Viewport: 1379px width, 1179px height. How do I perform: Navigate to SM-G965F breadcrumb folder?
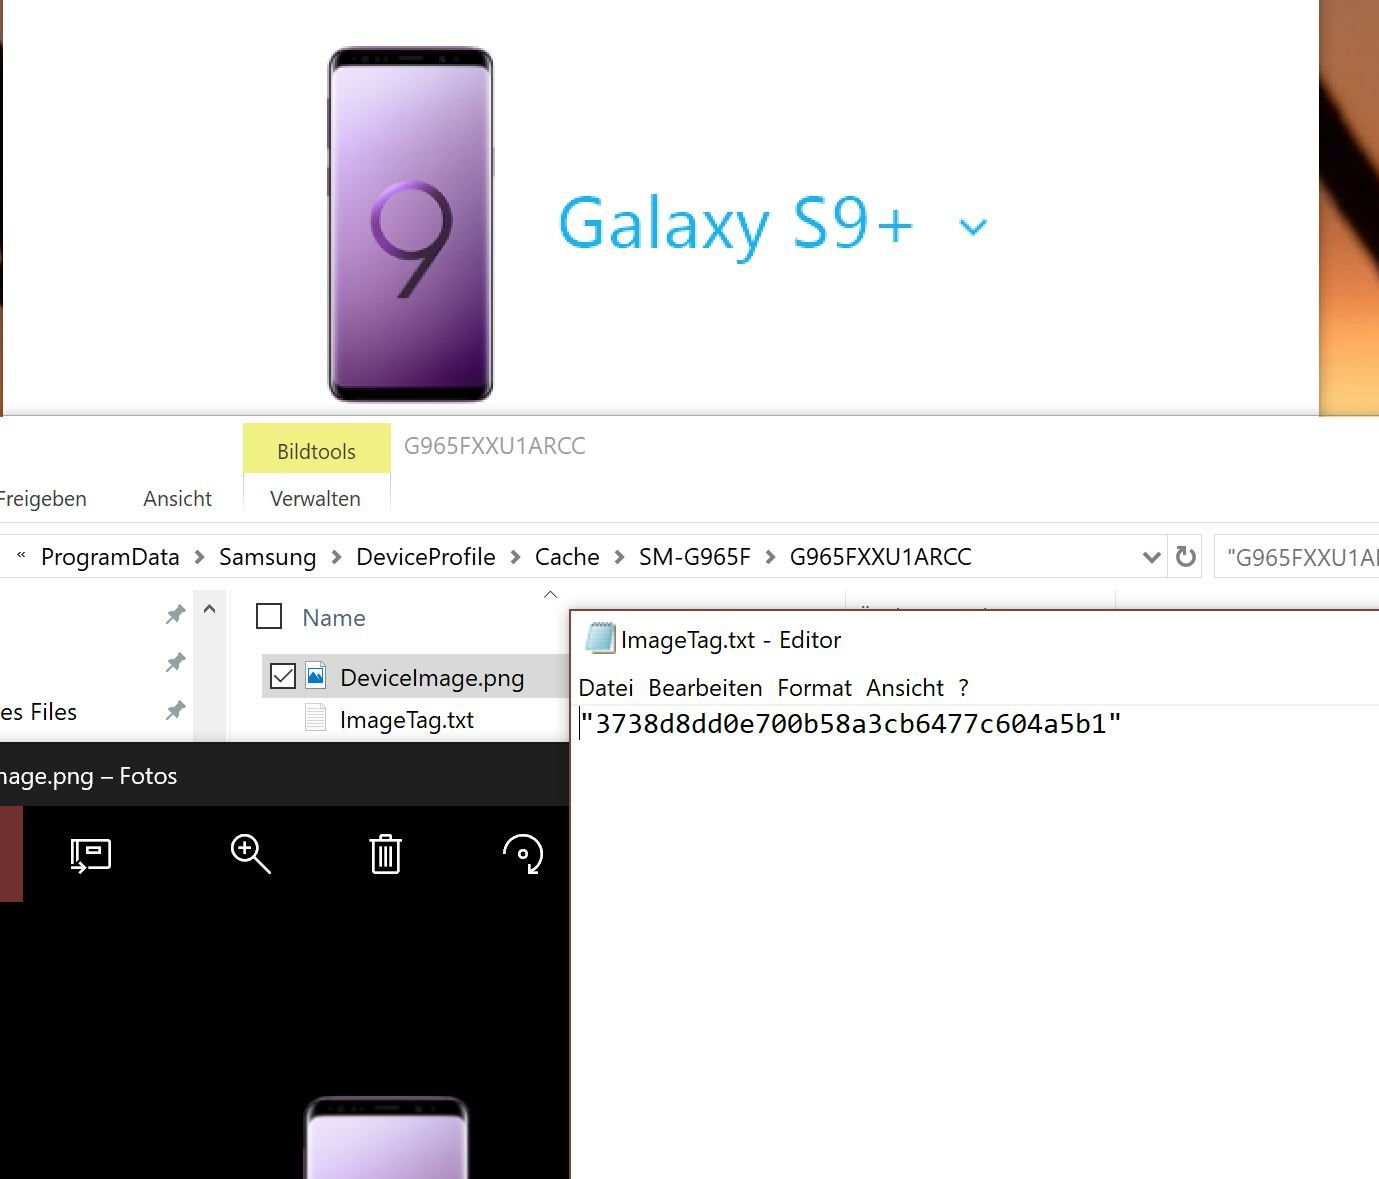pyautogui.click(x=694, y=557)
